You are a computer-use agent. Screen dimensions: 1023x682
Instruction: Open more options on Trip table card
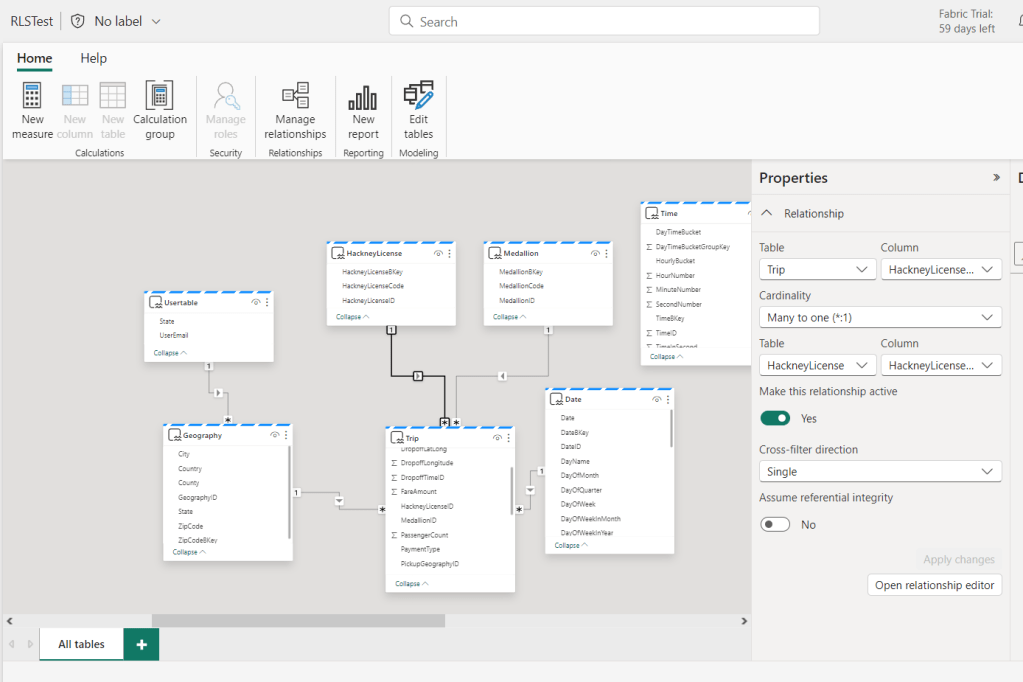[508, 438]
